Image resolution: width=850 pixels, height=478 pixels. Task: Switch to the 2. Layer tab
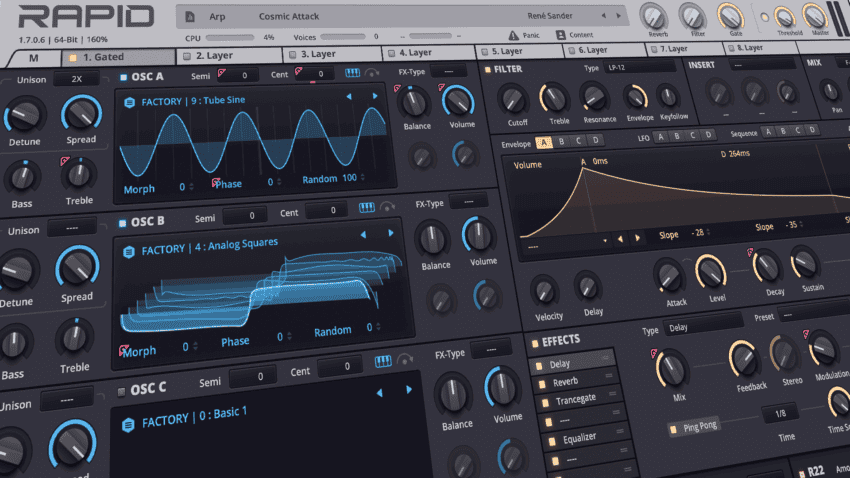pos(214,56)
